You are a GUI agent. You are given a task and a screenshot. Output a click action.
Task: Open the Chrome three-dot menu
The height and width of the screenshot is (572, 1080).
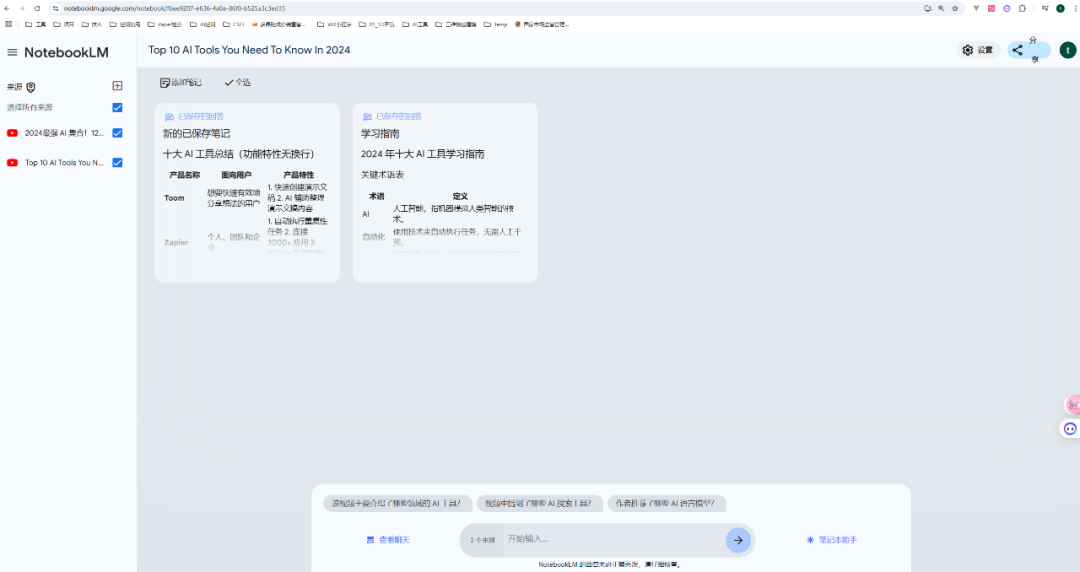coord(1074,8)
